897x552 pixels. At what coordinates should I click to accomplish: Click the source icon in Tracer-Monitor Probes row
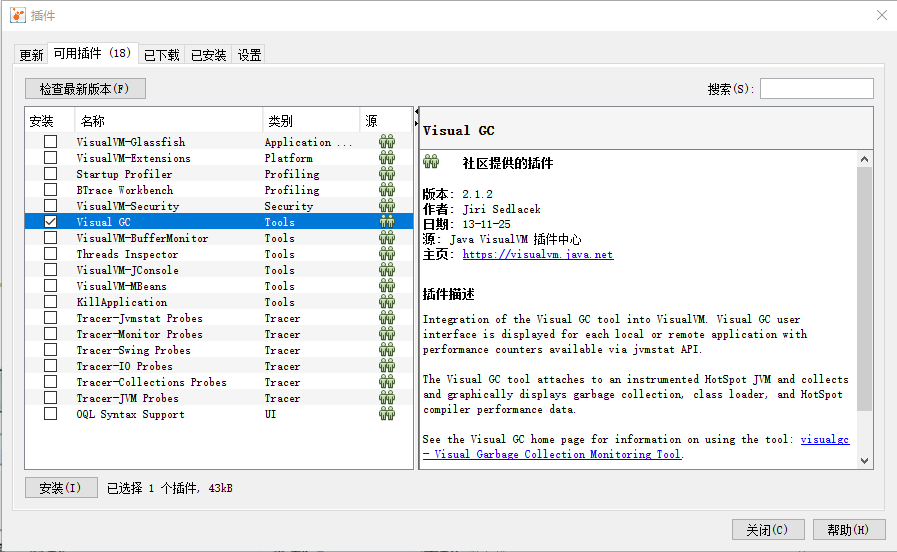pos(387,333)
